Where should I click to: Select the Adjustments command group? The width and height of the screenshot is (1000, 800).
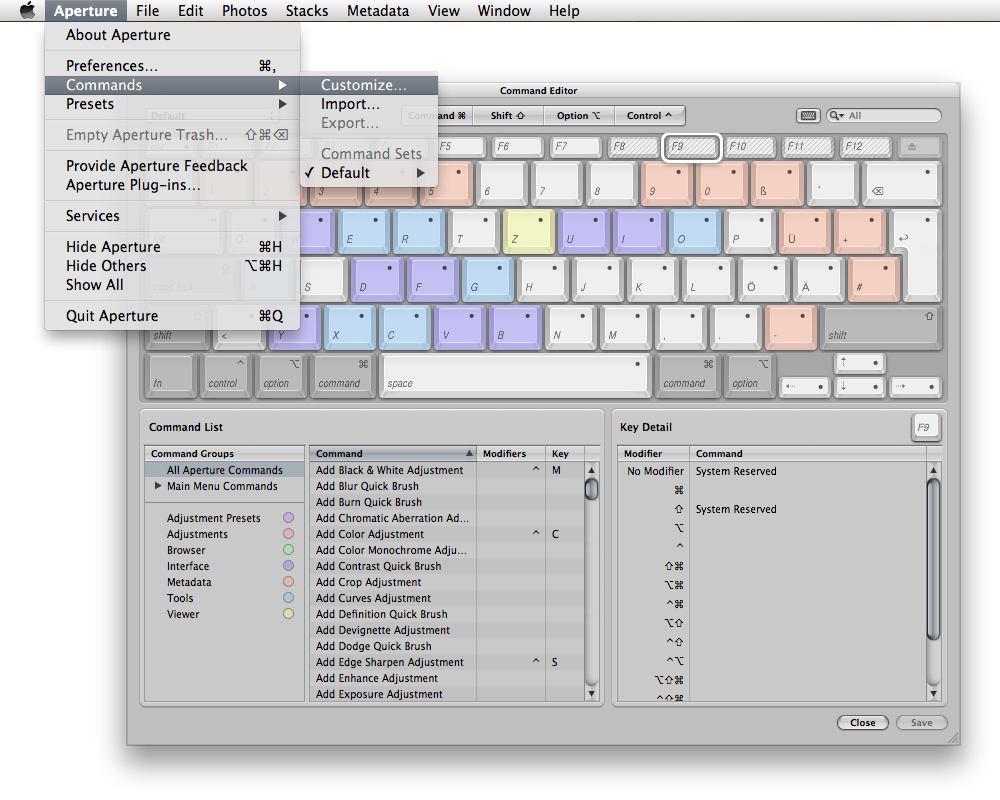[x=224, y=534]
